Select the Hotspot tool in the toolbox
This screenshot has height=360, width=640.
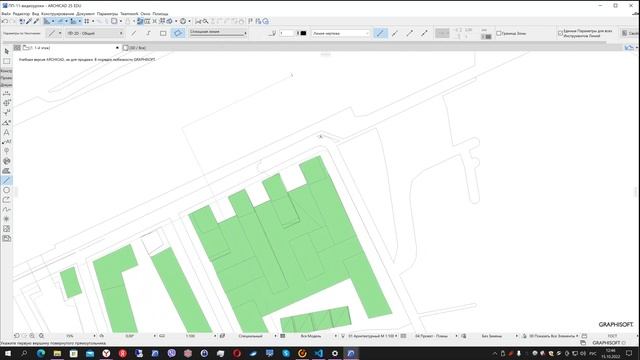(x=6, y=219)
